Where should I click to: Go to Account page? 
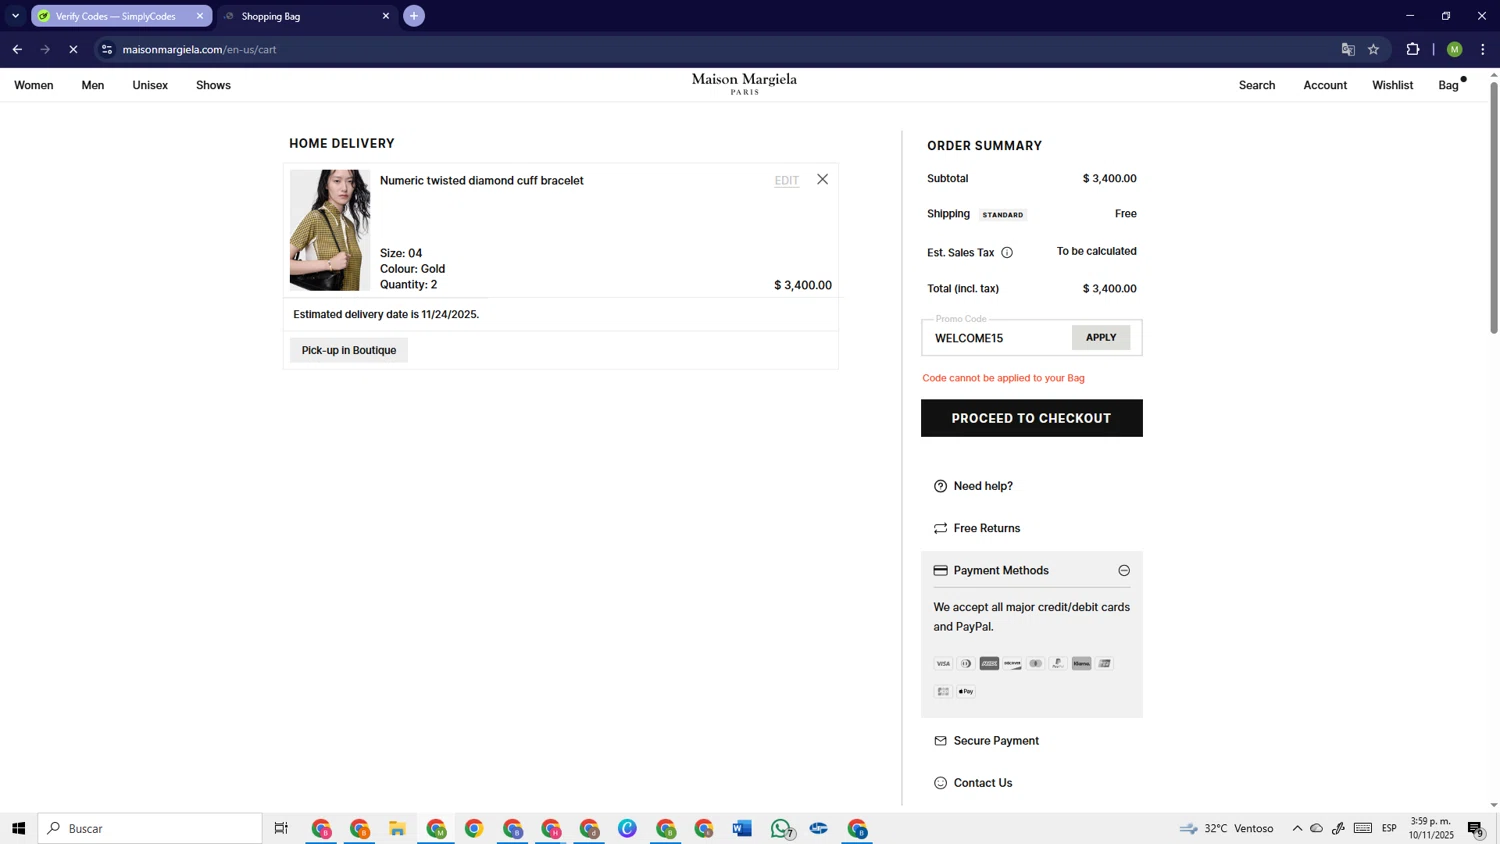tap(1325, 85)
